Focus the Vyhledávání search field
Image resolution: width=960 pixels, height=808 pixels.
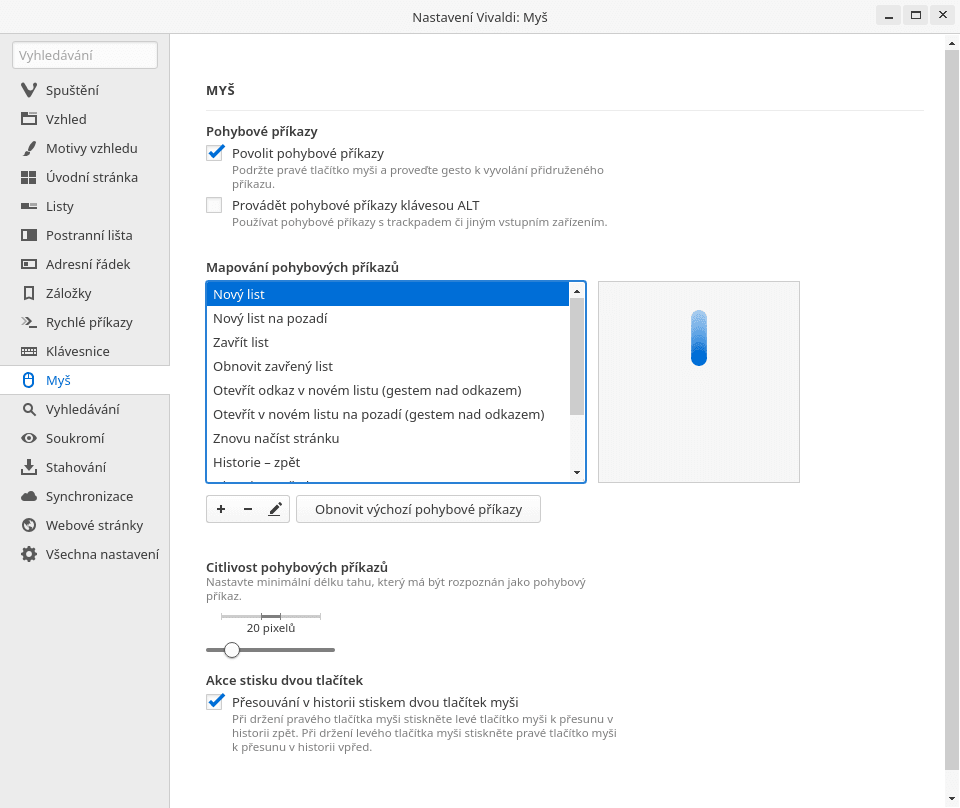(84, 55)
